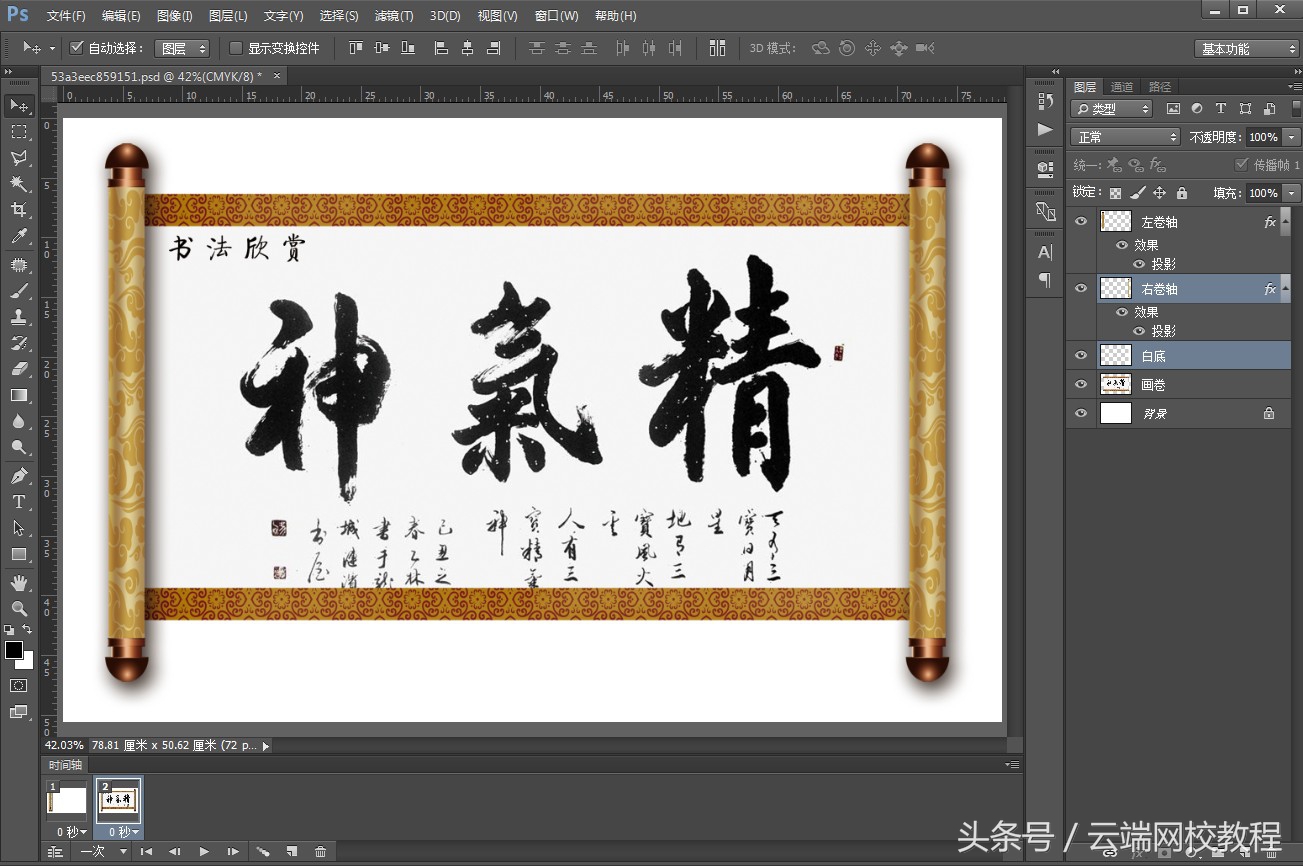Hide the 白底 layer
The height and width of the screenshot is (866, 1303).
pos(1081,354)
